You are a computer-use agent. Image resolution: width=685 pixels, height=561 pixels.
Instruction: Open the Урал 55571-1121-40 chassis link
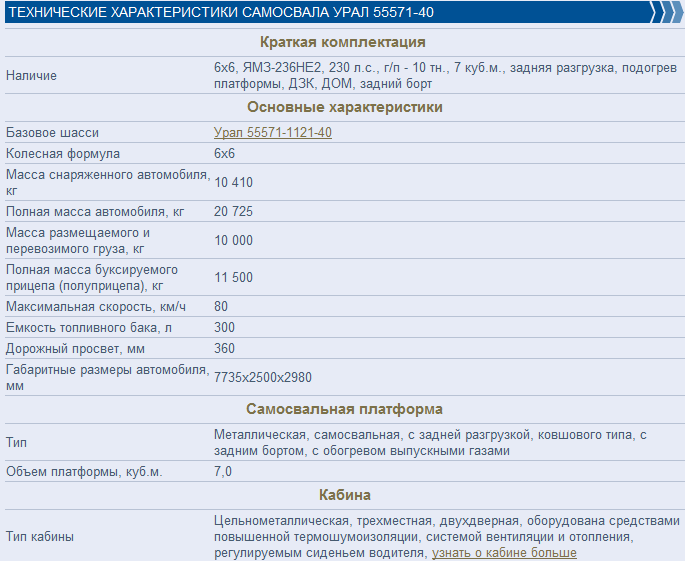(273, 132)
